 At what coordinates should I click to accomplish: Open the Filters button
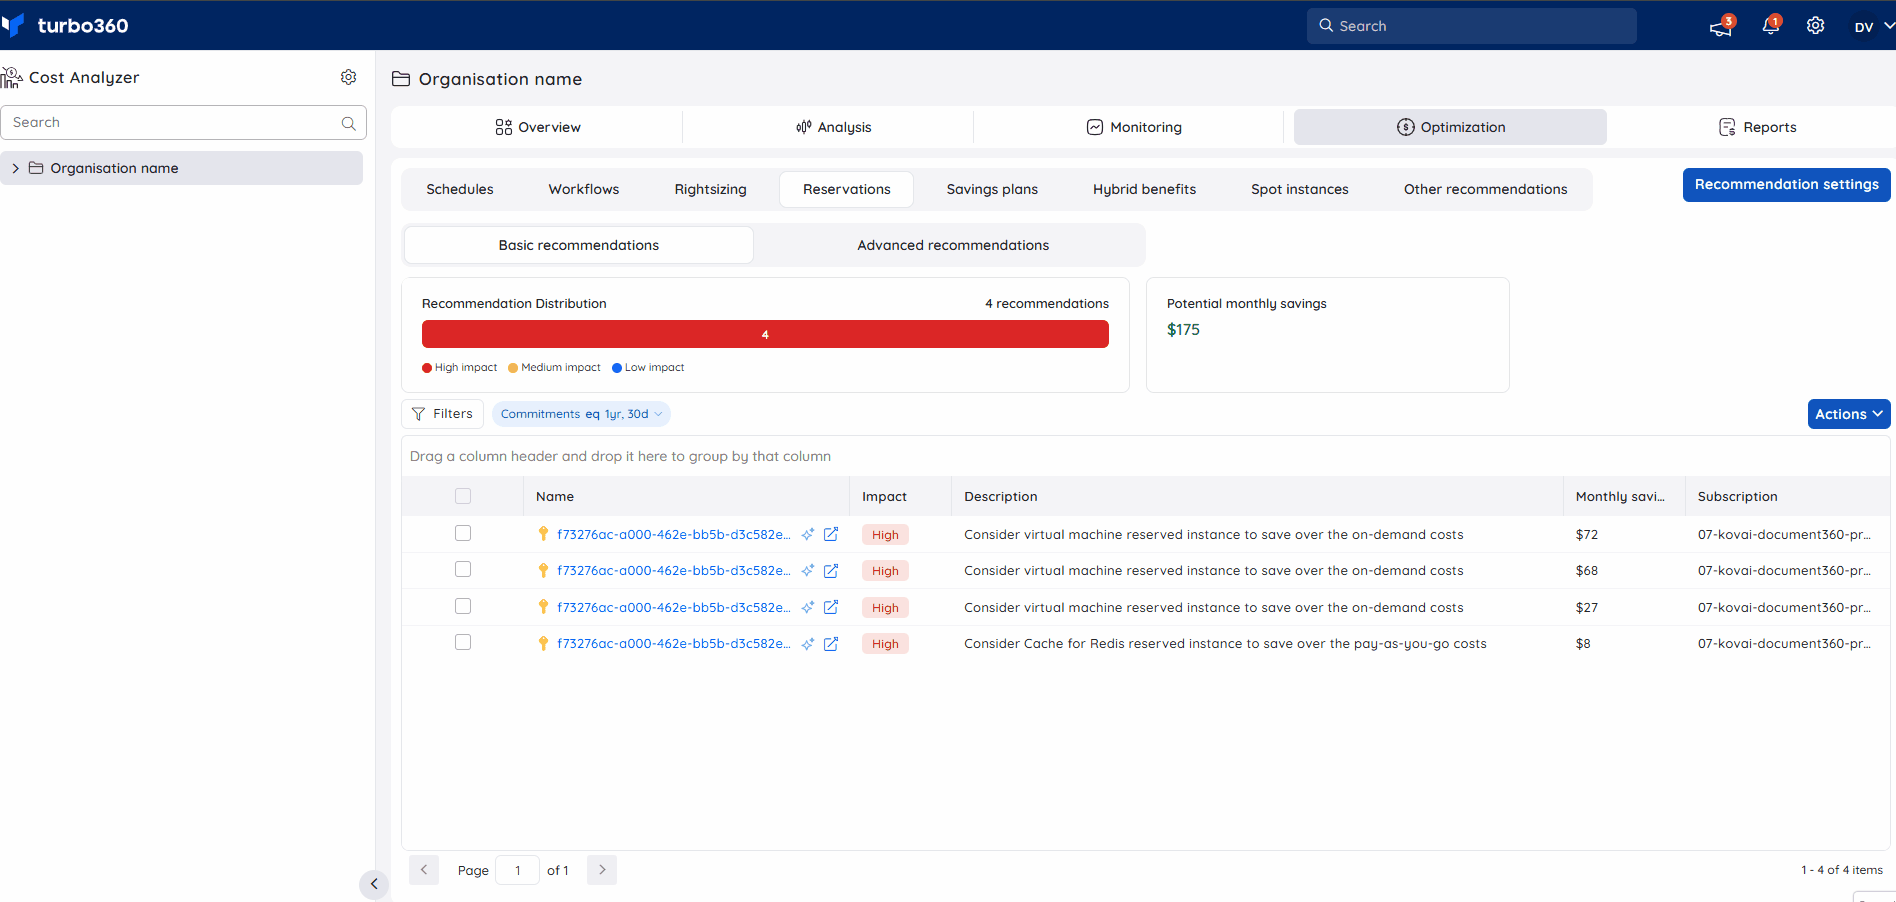click(x=443, y=414)
